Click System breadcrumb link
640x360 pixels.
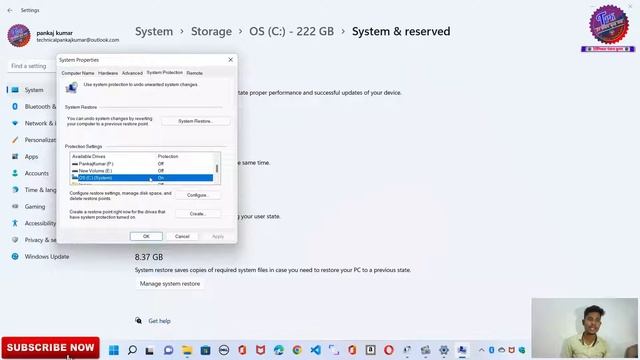[154, 31]
